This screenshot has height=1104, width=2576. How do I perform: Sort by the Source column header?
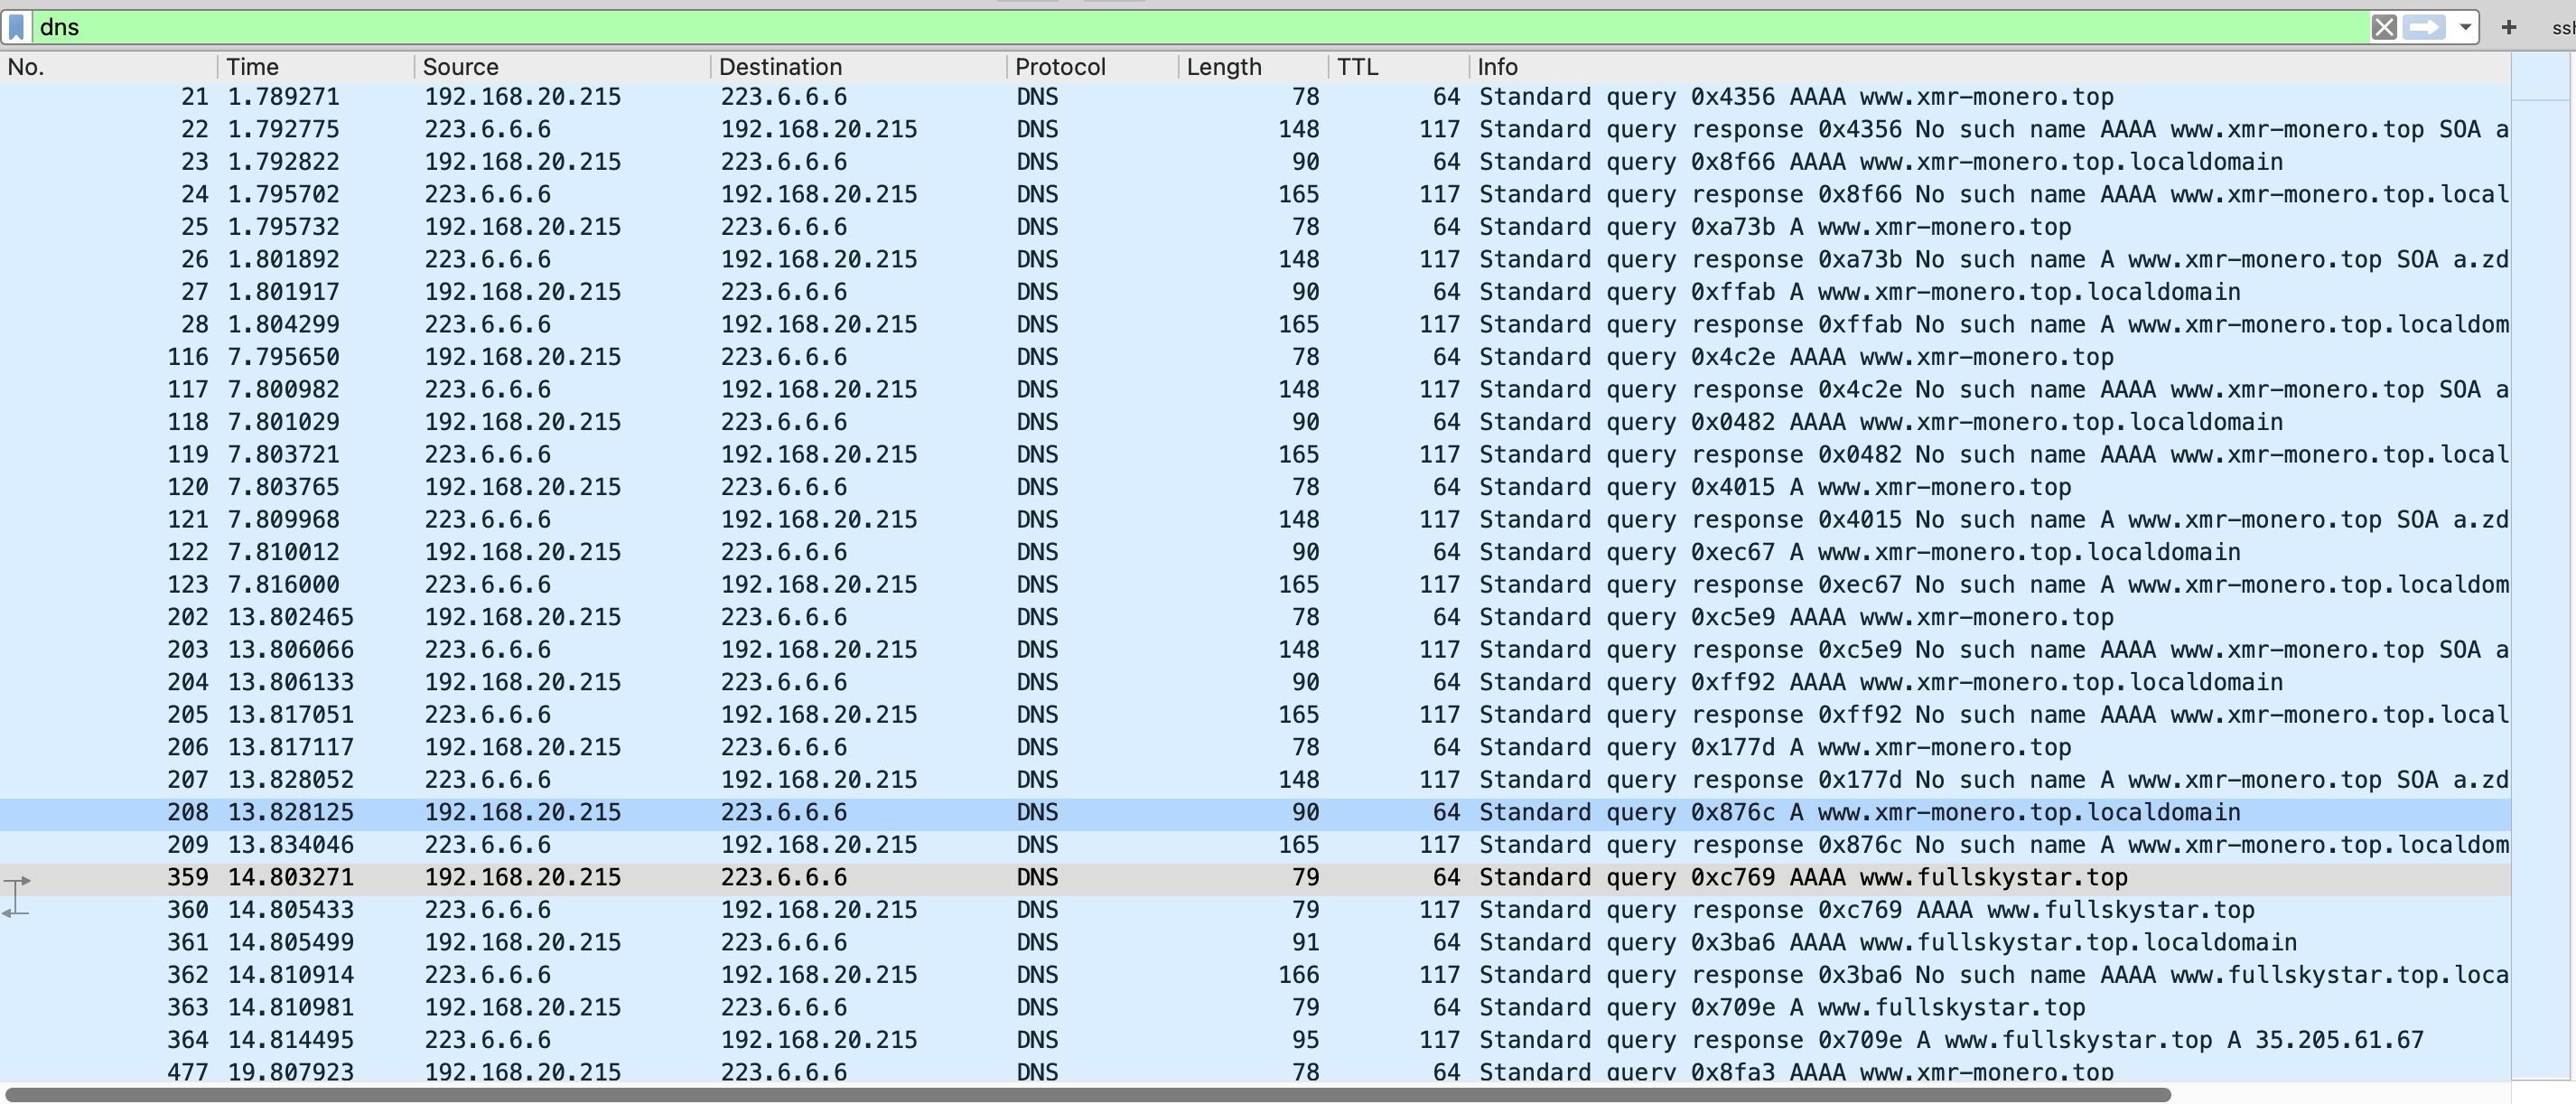[x=460, y=67]
